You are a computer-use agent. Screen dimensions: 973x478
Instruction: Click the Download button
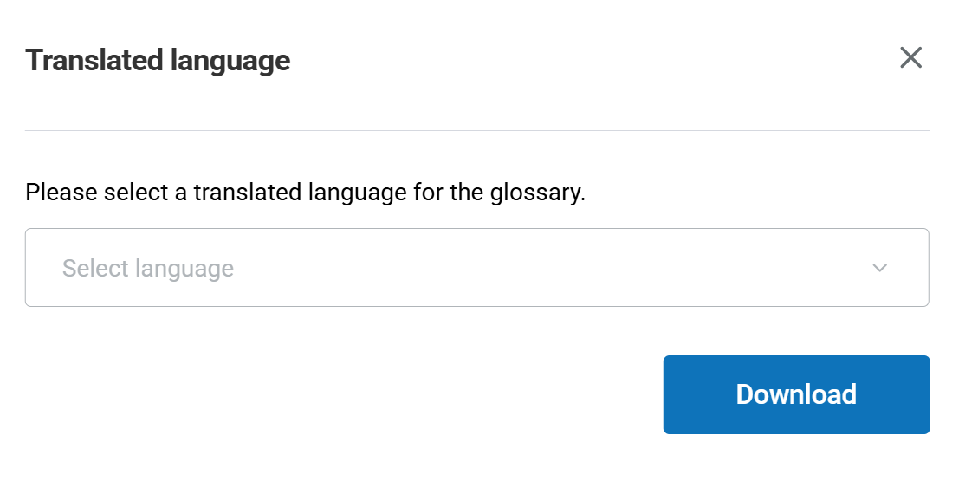(x=796, y=394)
